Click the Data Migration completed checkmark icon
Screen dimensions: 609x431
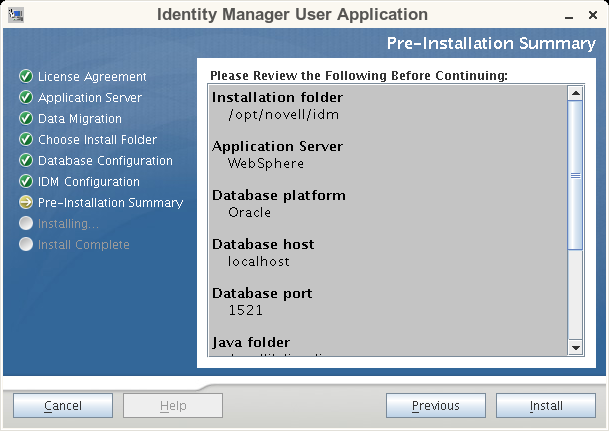coord(26,119)
